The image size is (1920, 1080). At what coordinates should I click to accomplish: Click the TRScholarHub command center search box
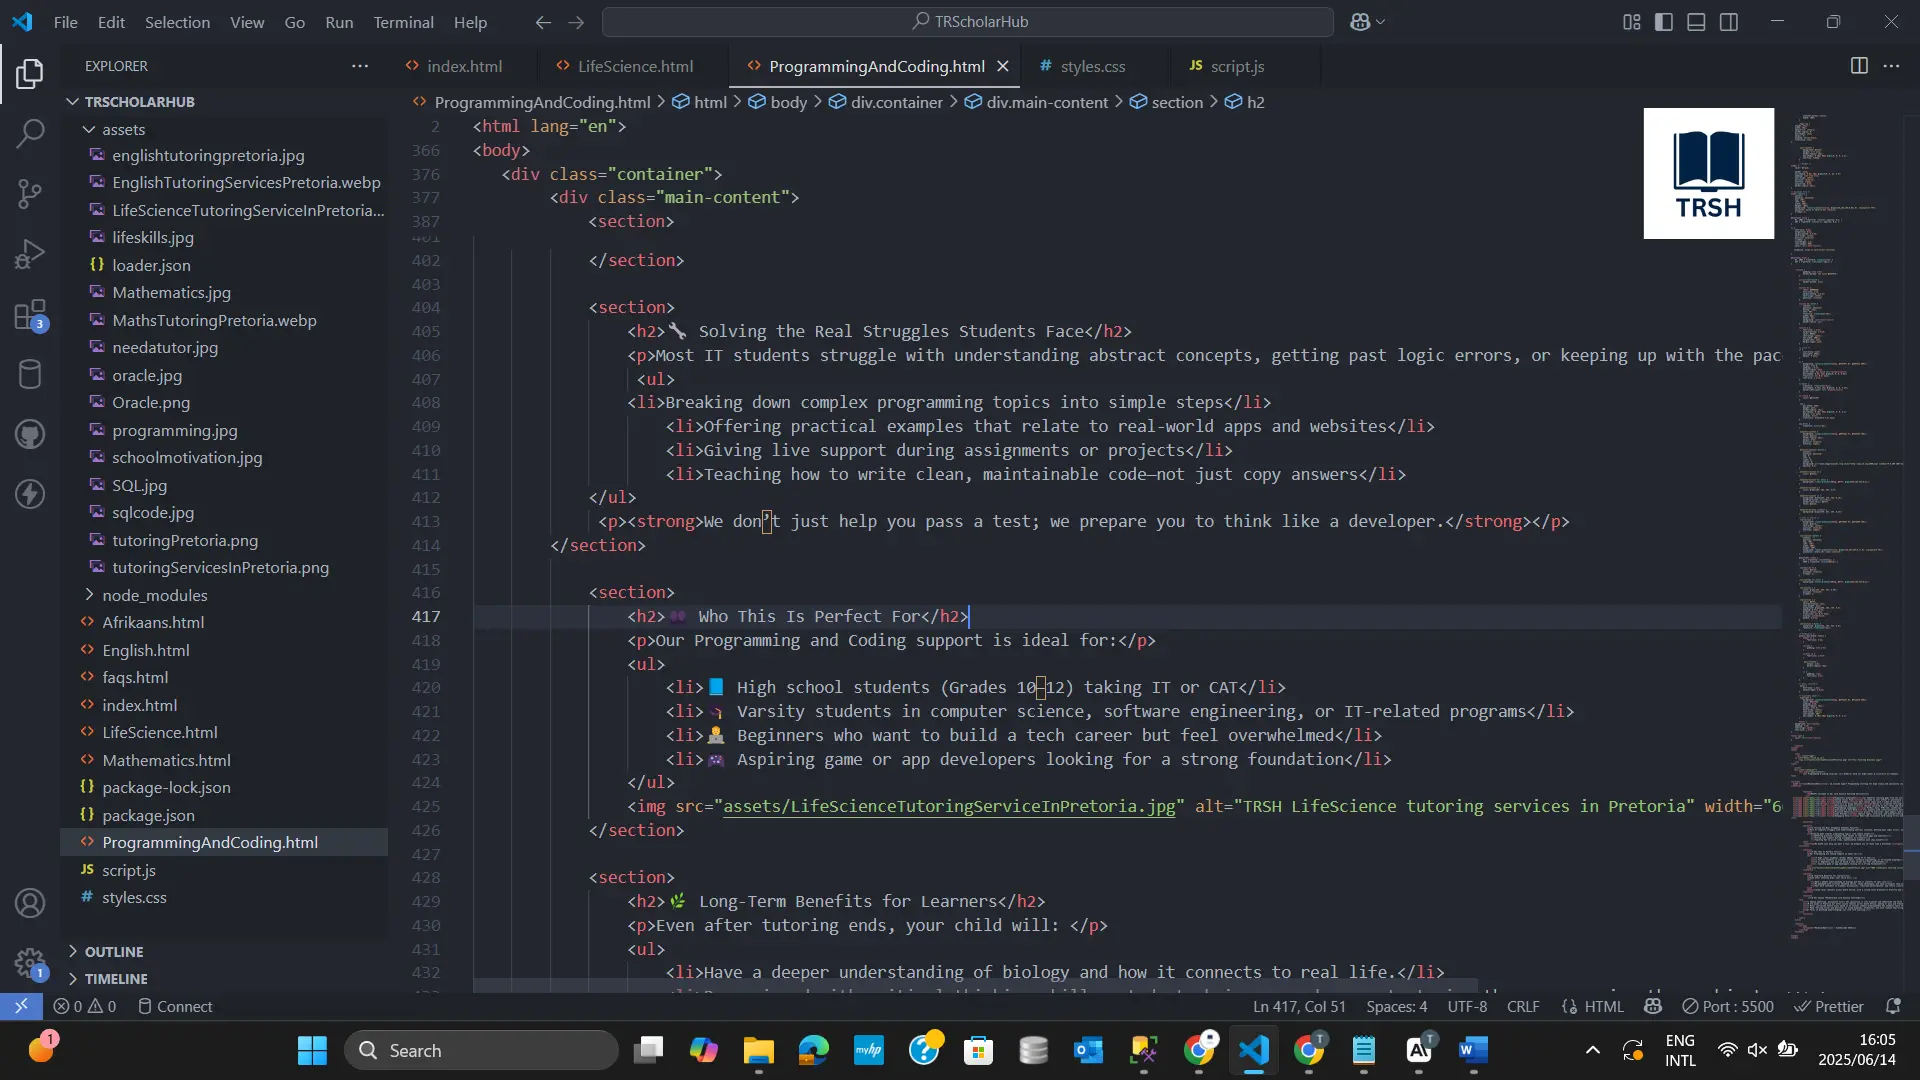coord(968,21)
